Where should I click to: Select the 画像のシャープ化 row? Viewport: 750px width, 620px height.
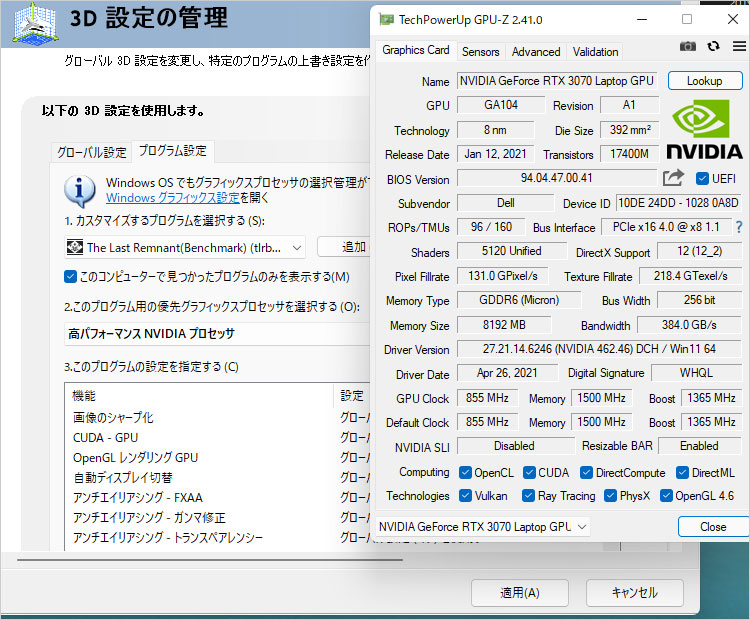coord(218,418)
